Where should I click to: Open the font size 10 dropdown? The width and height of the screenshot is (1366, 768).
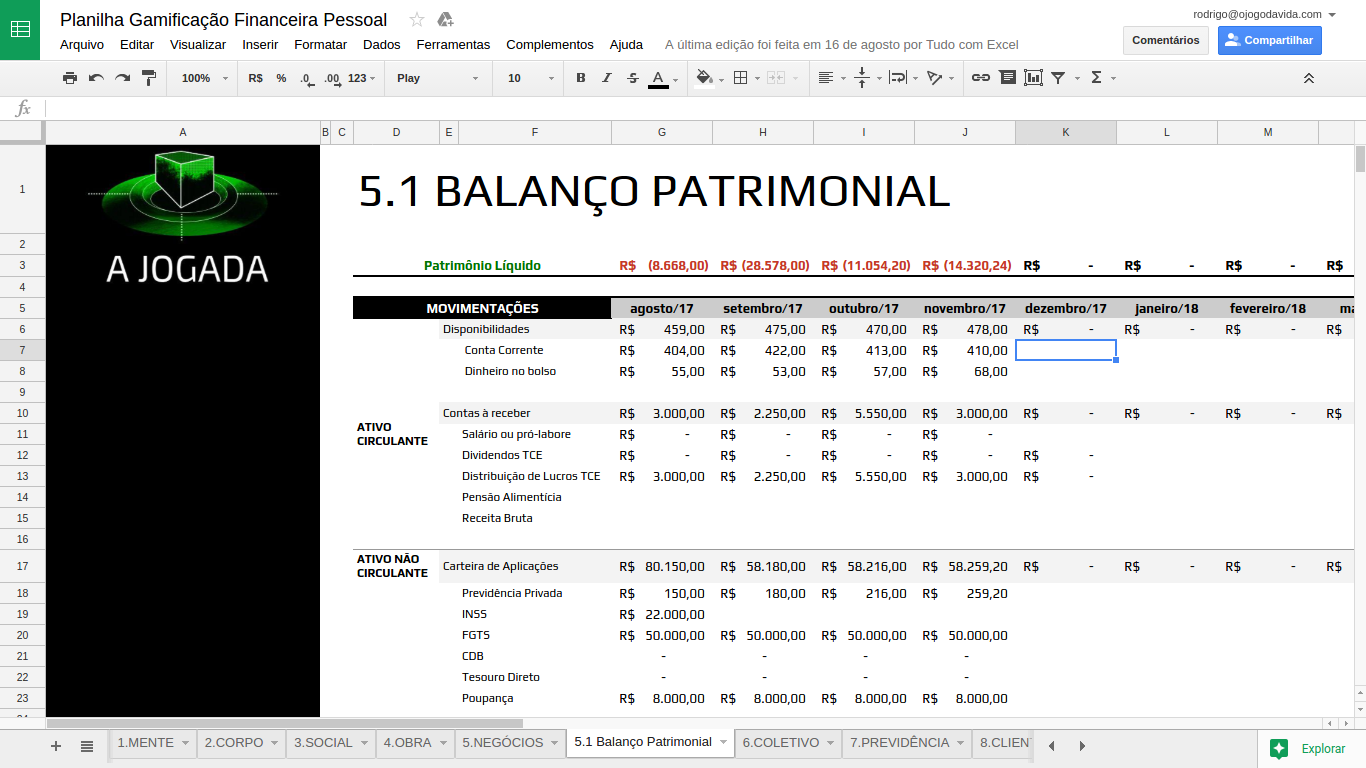pyautogui.click(x=531, y=78)
